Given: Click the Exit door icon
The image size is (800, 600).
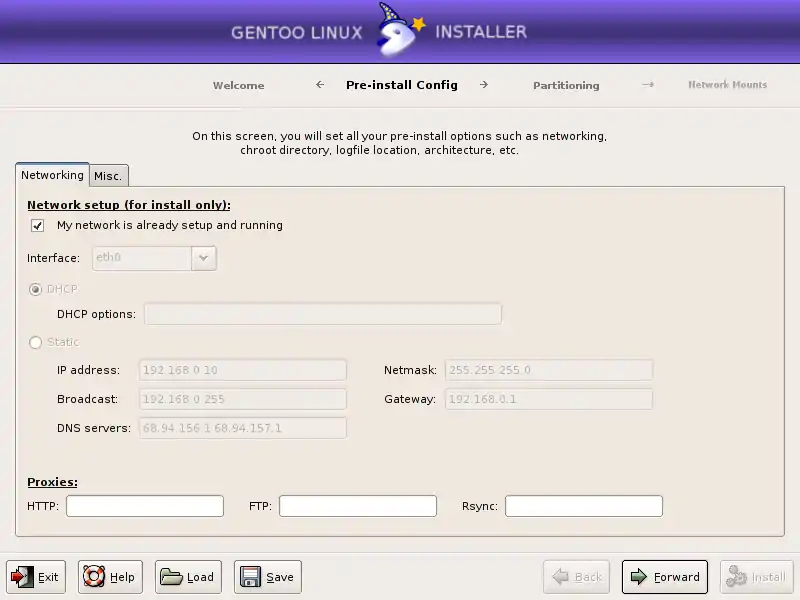Looking at the screenshot, I should 22,577.
